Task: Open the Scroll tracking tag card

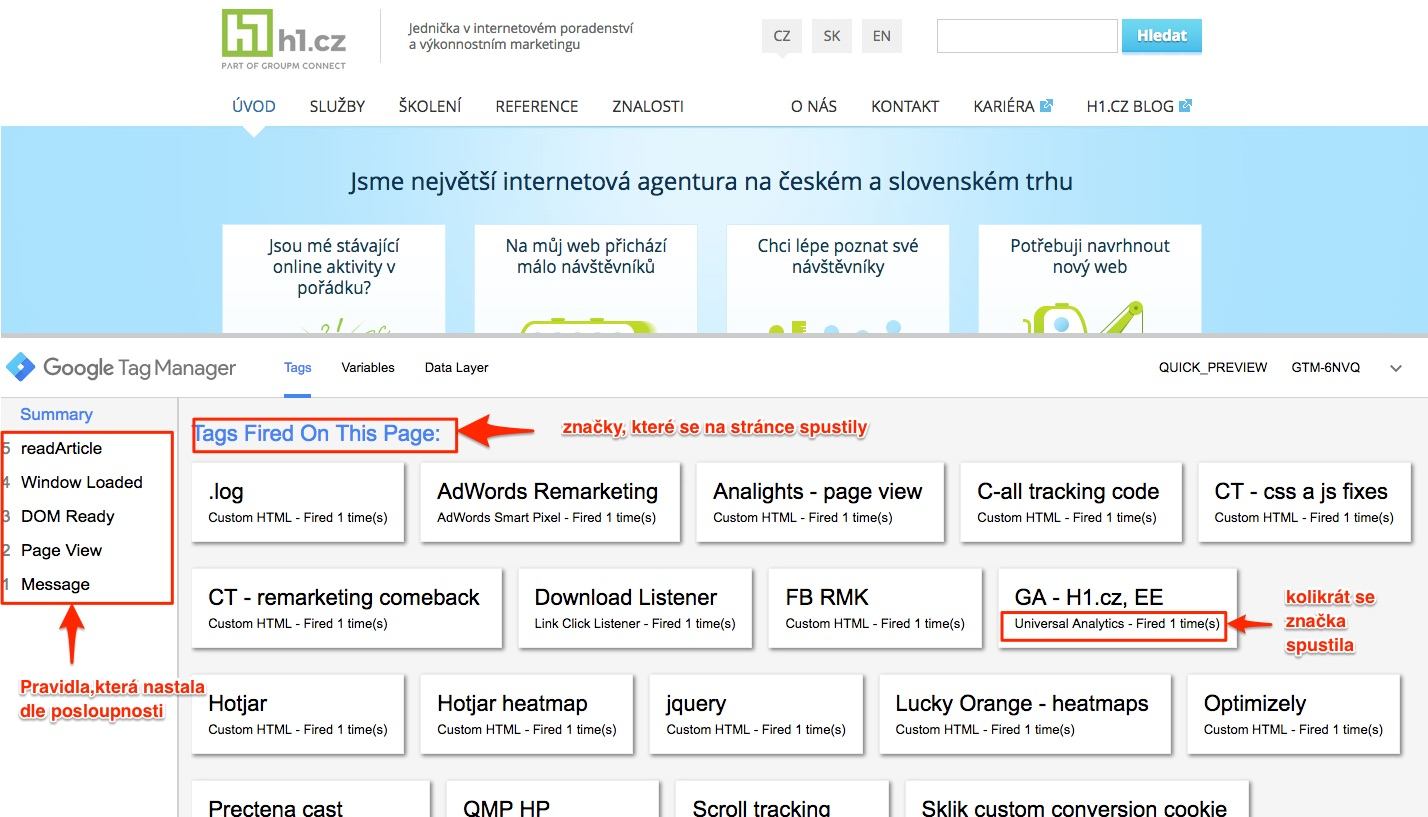Action: coord(782,799)
